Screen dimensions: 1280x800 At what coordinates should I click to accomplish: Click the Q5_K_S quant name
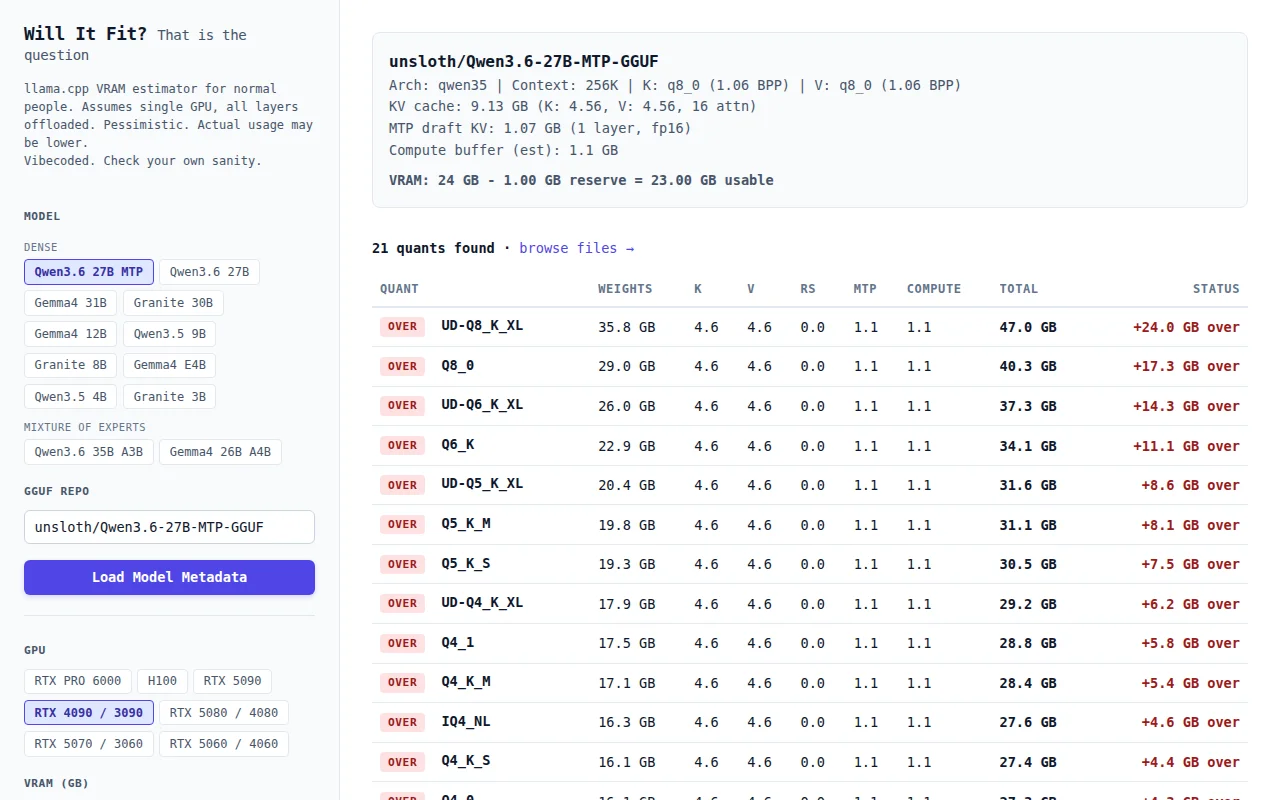pos(466,564)
